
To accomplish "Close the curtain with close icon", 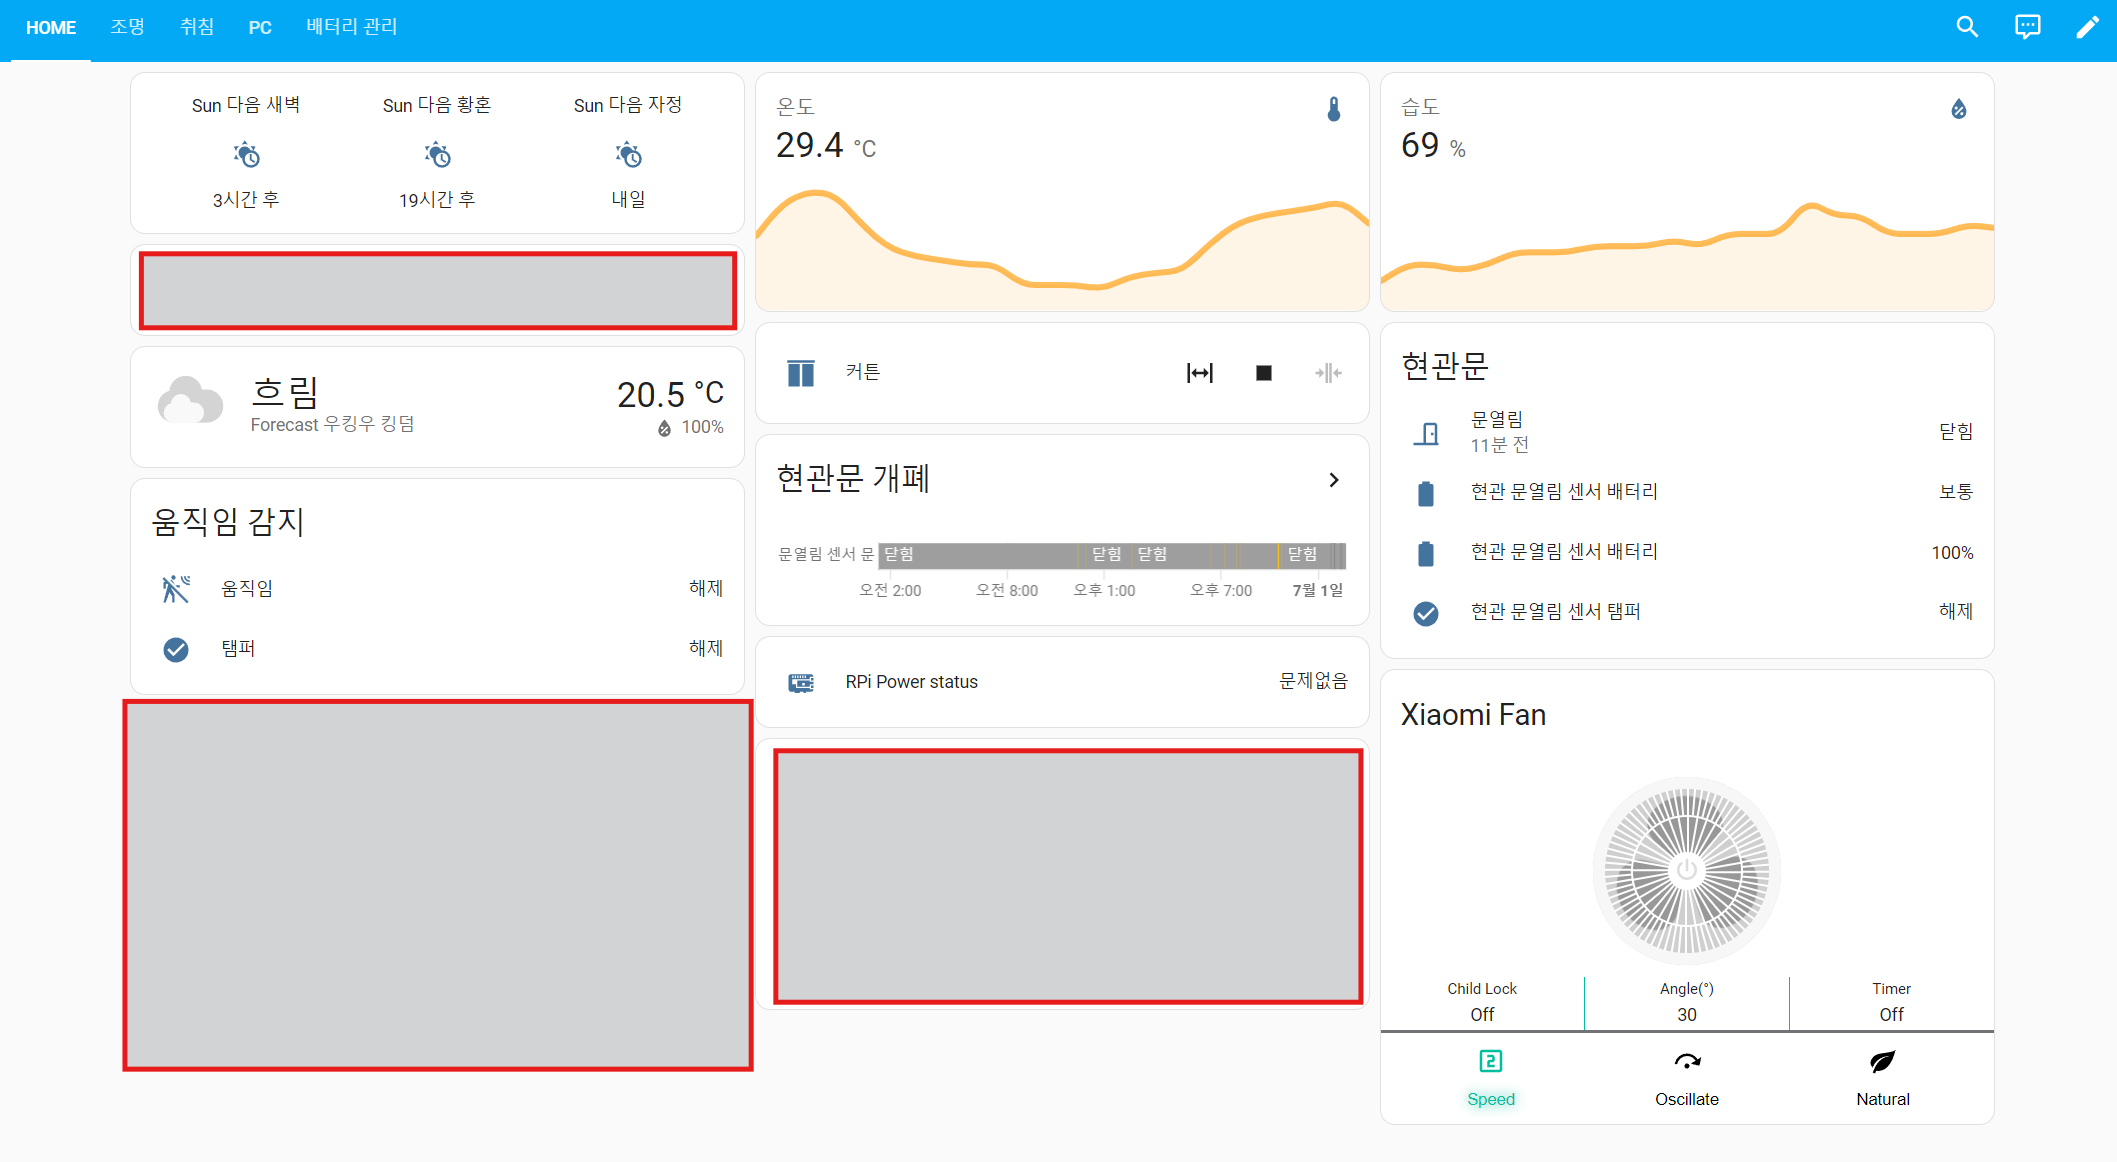I will [x=1328, y=373].
